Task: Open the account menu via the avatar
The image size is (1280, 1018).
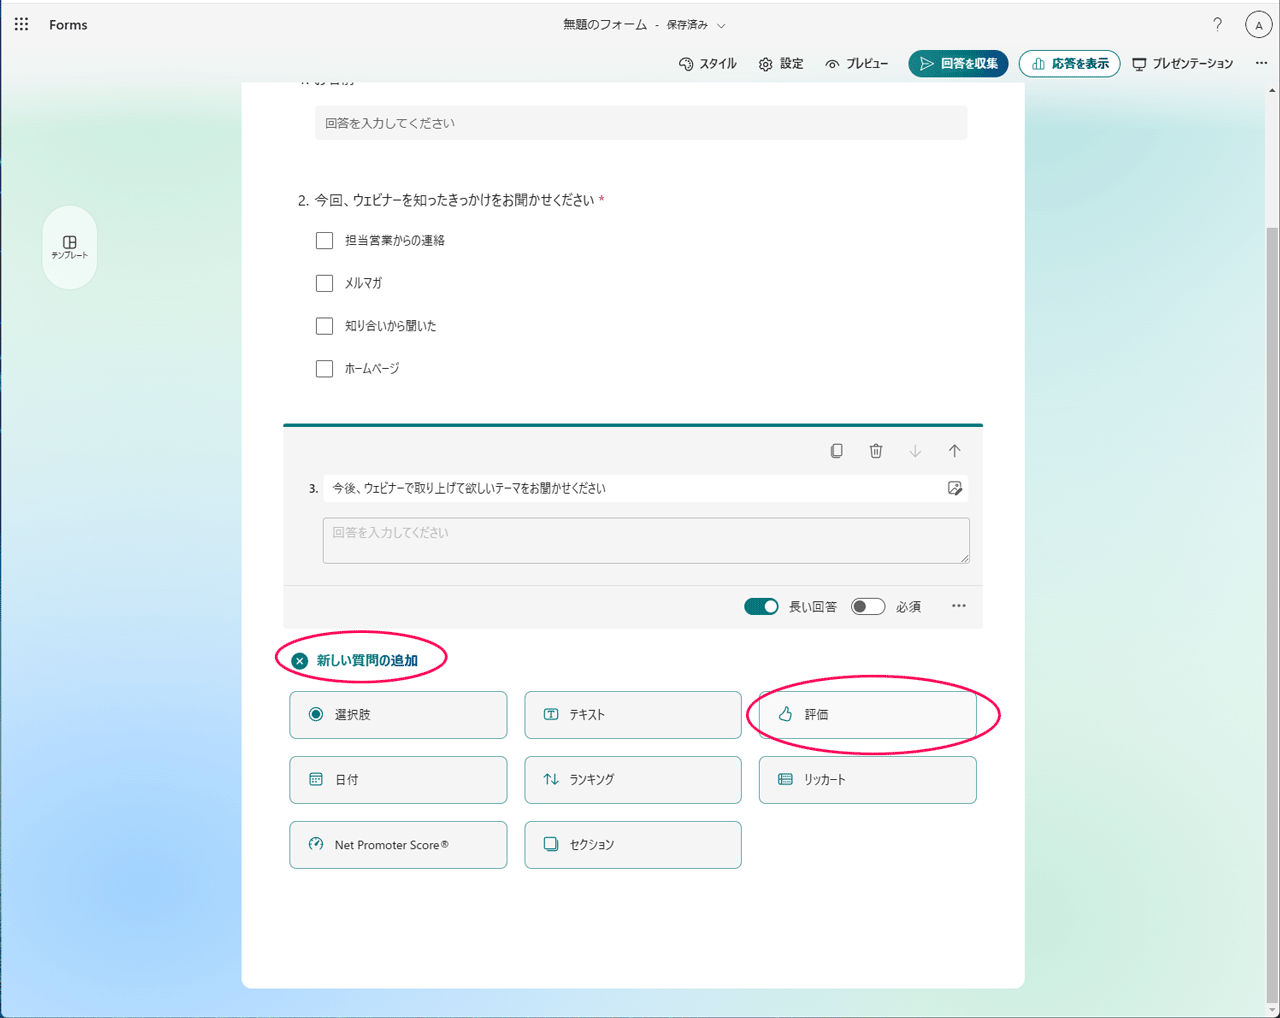Action: click(1258, 24)
